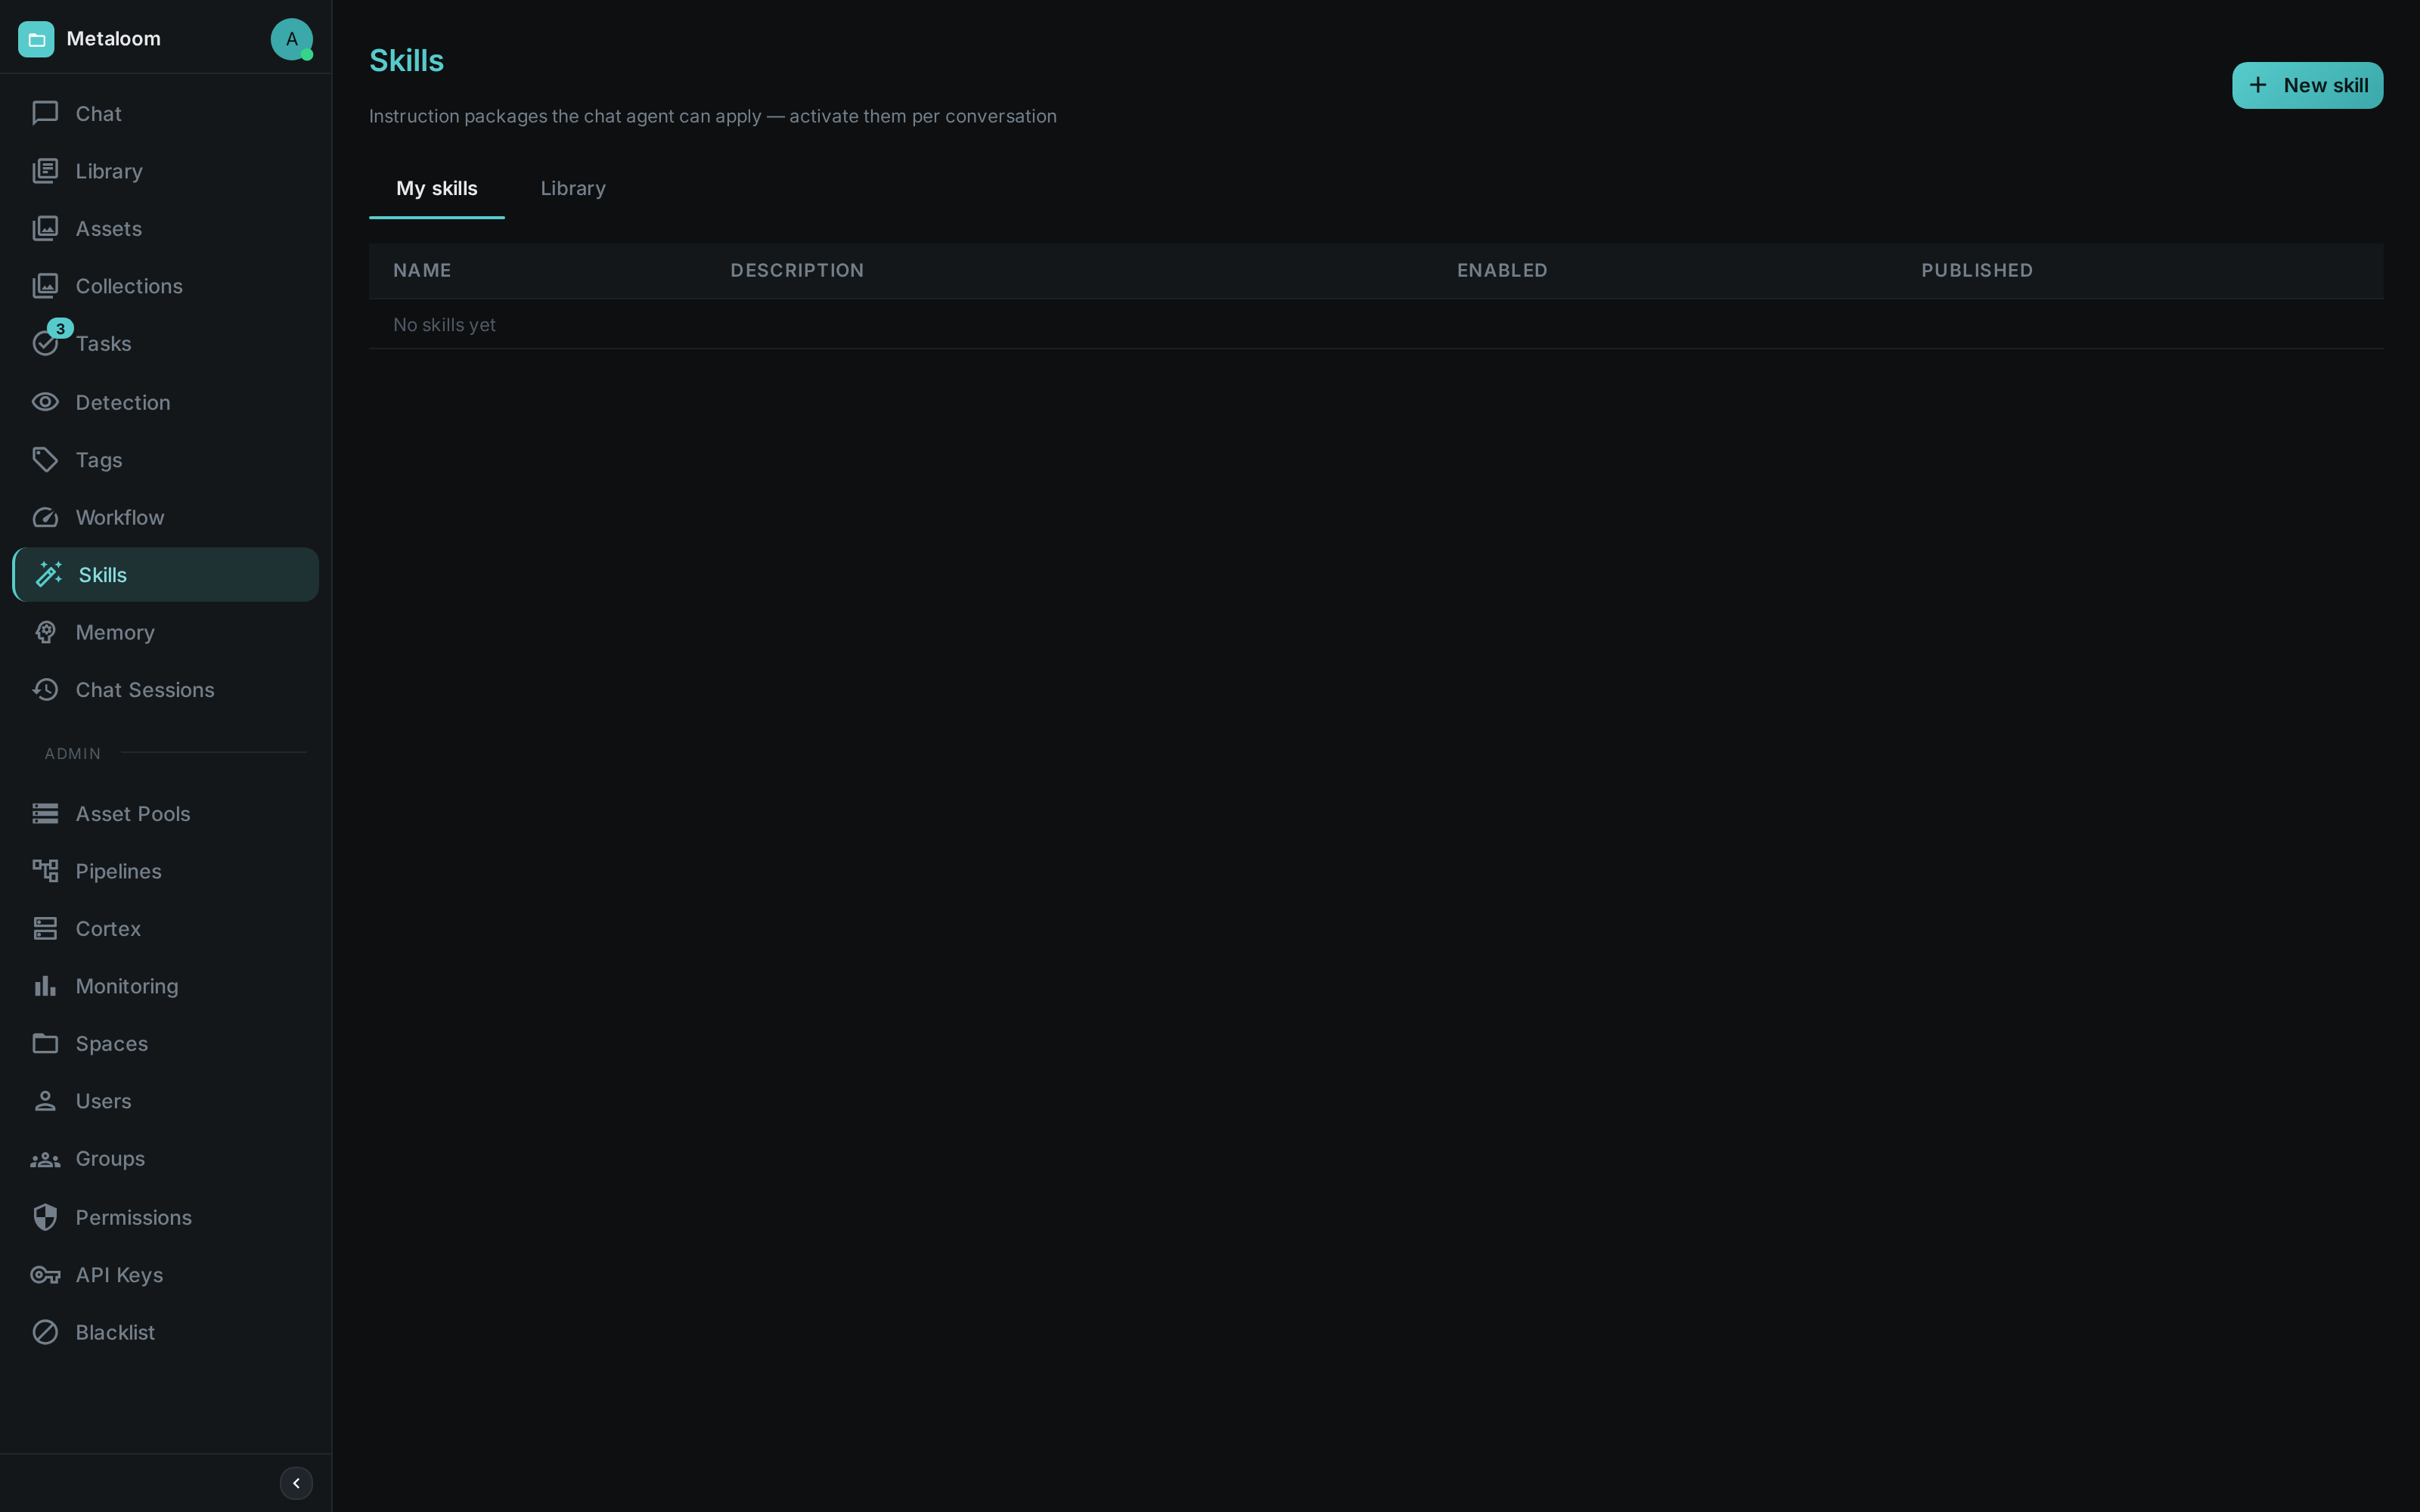Click the DESCRIPTION column header
Viewport: 2420px width, 1512px height.
click(797, 270)
